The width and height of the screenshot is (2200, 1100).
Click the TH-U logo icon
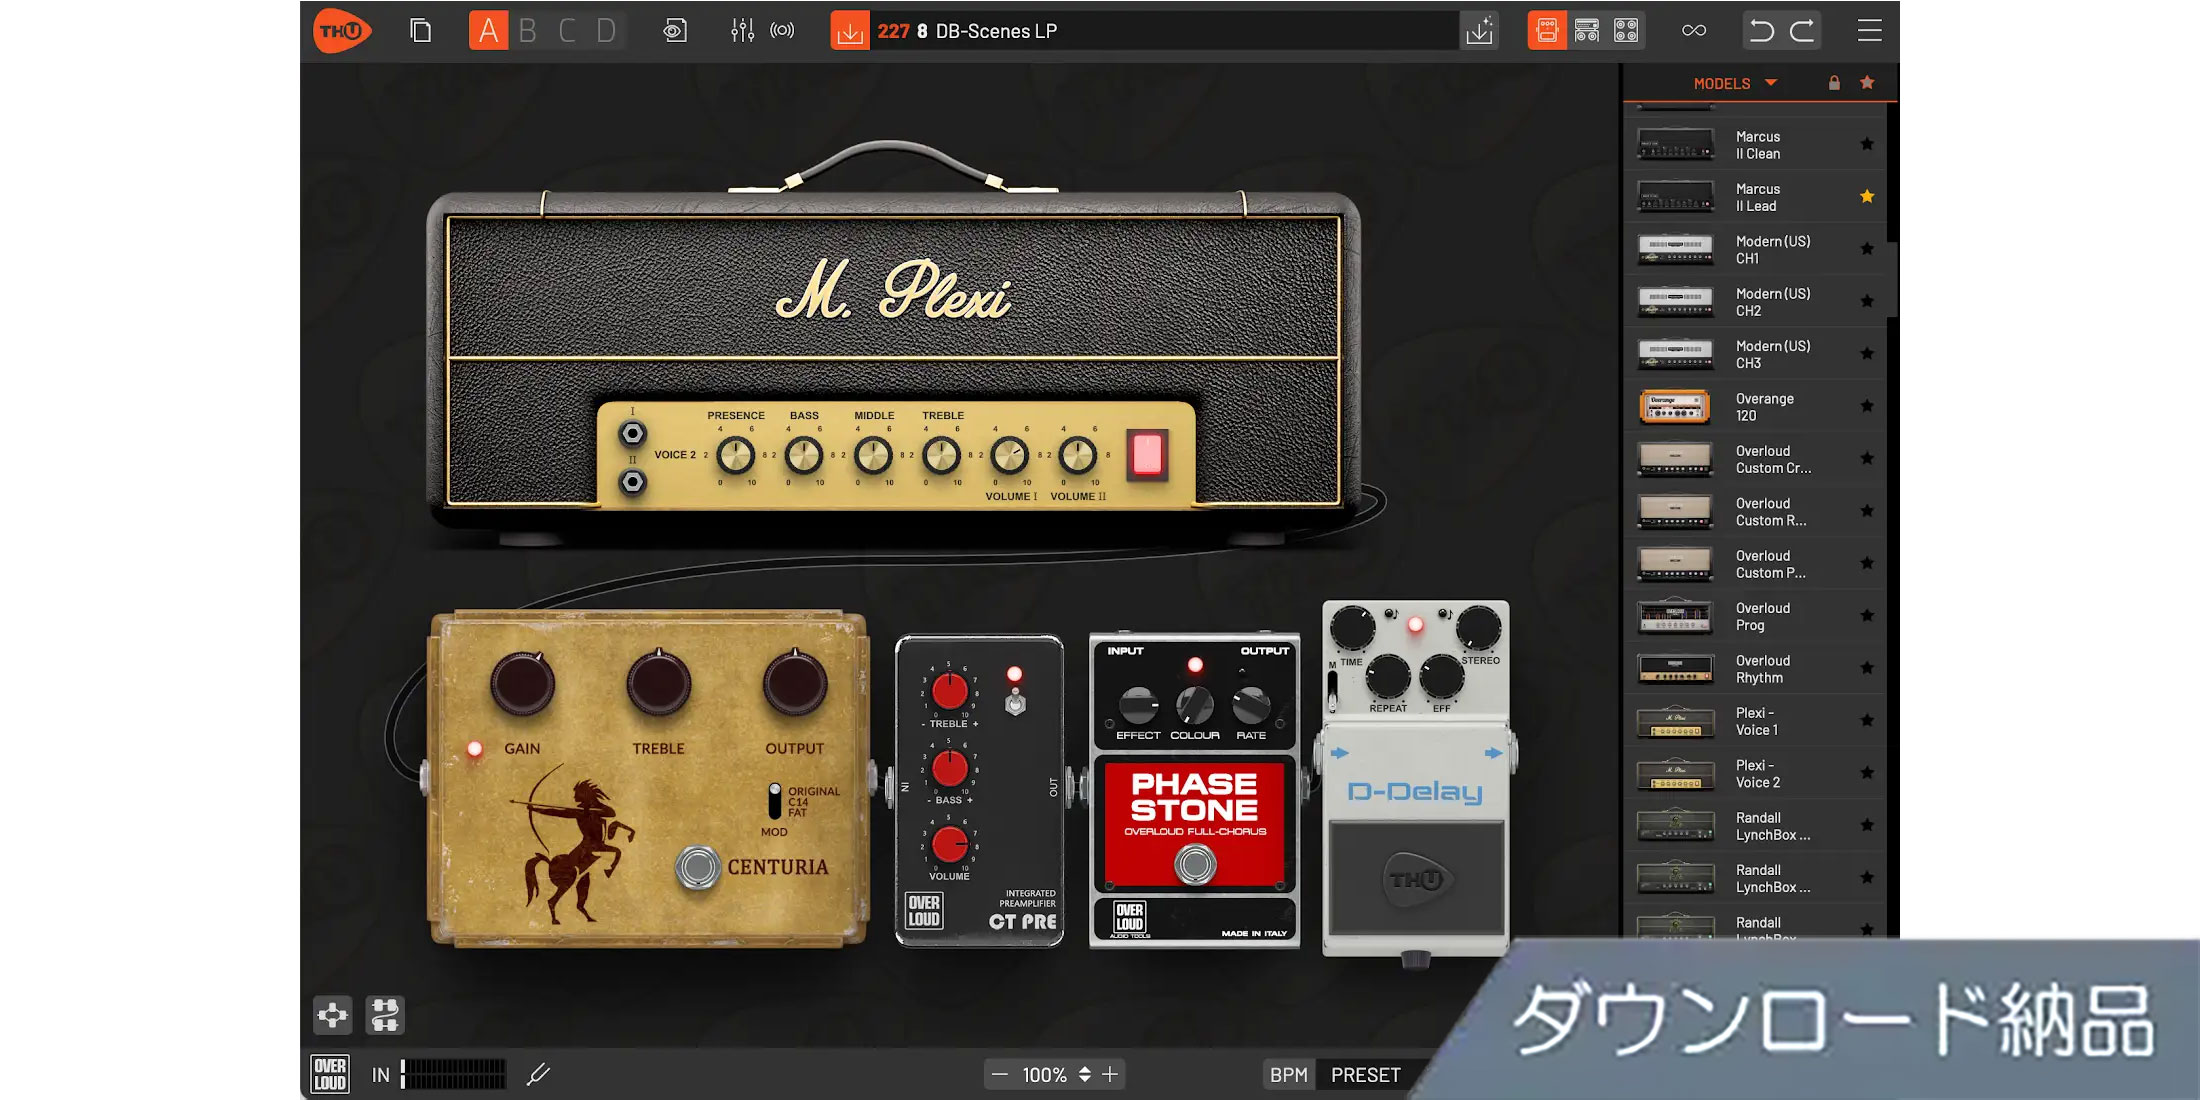341,31
